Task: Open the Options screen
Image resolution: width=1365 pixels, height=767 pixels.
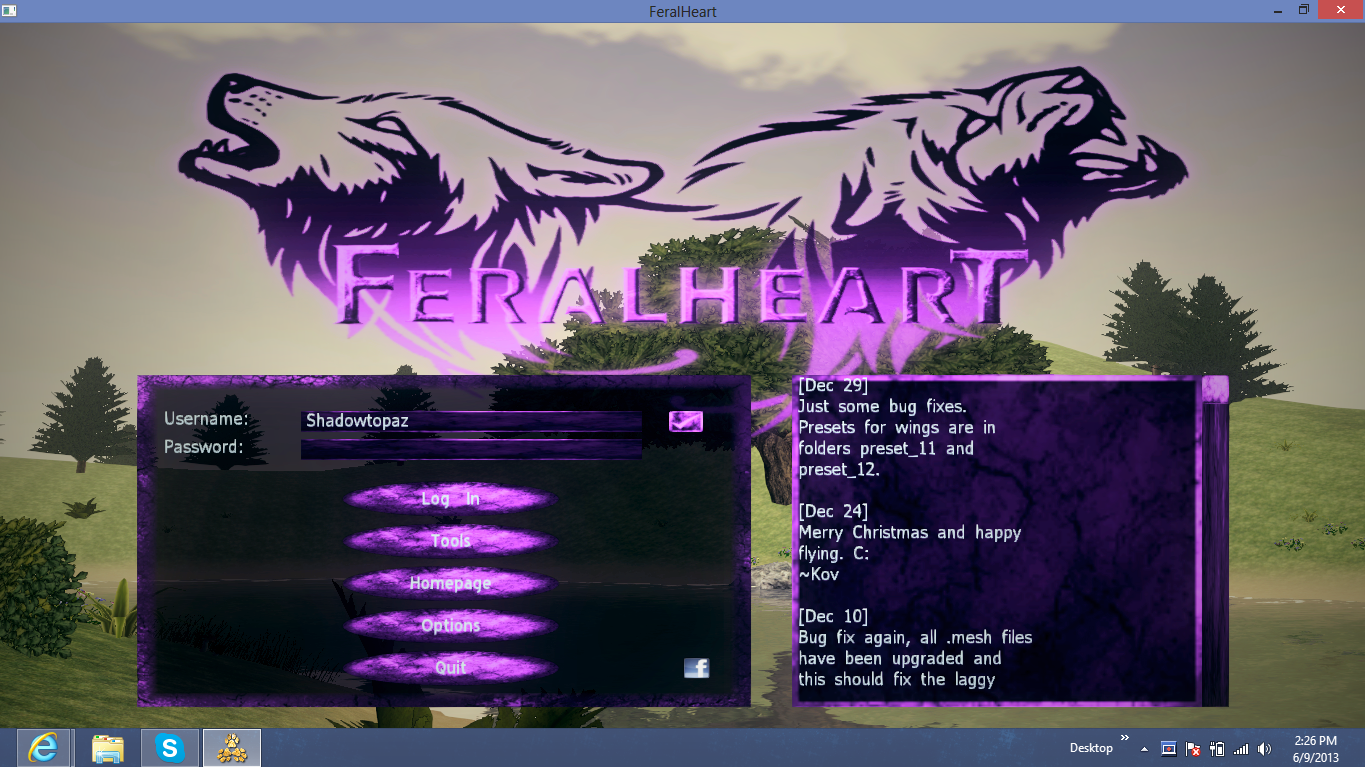Action: click(x=449, y=625)
